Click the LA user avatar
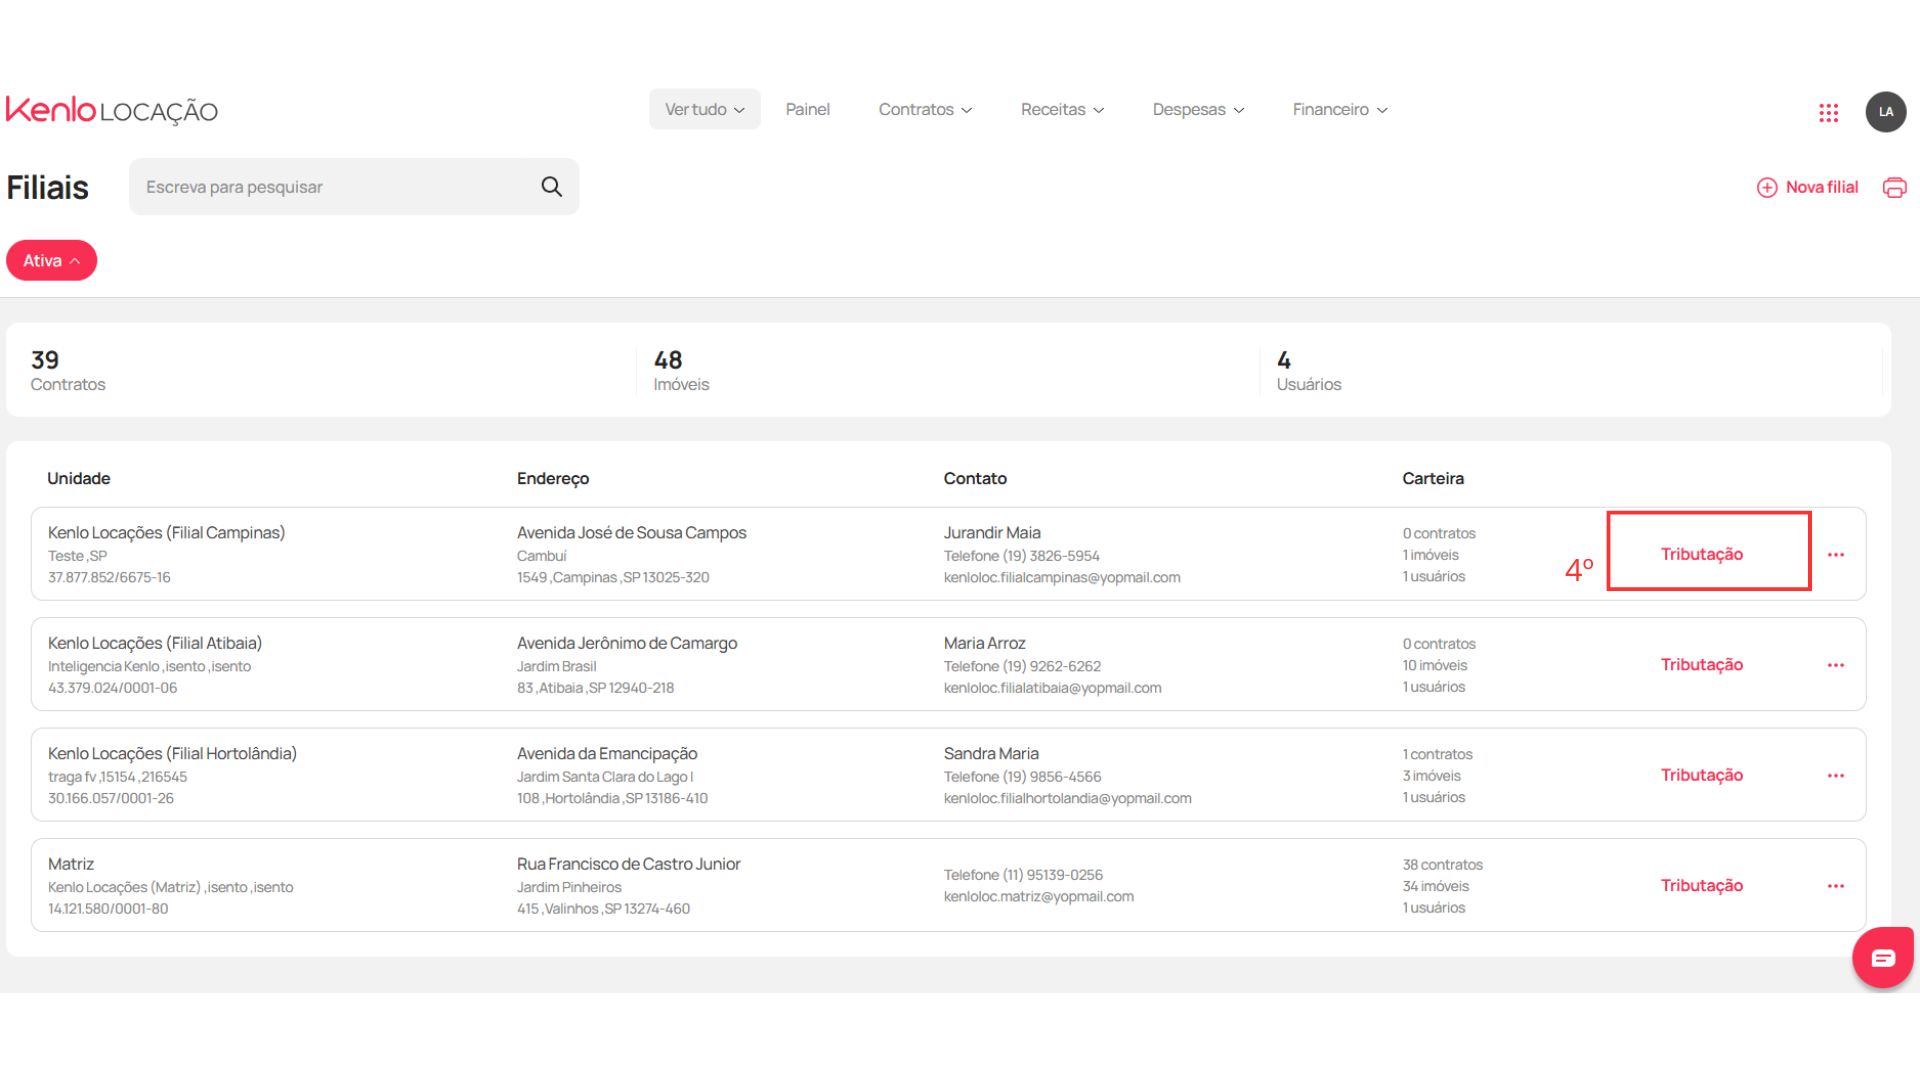Screen dimensions: 1920x1080 (1885, 112)
